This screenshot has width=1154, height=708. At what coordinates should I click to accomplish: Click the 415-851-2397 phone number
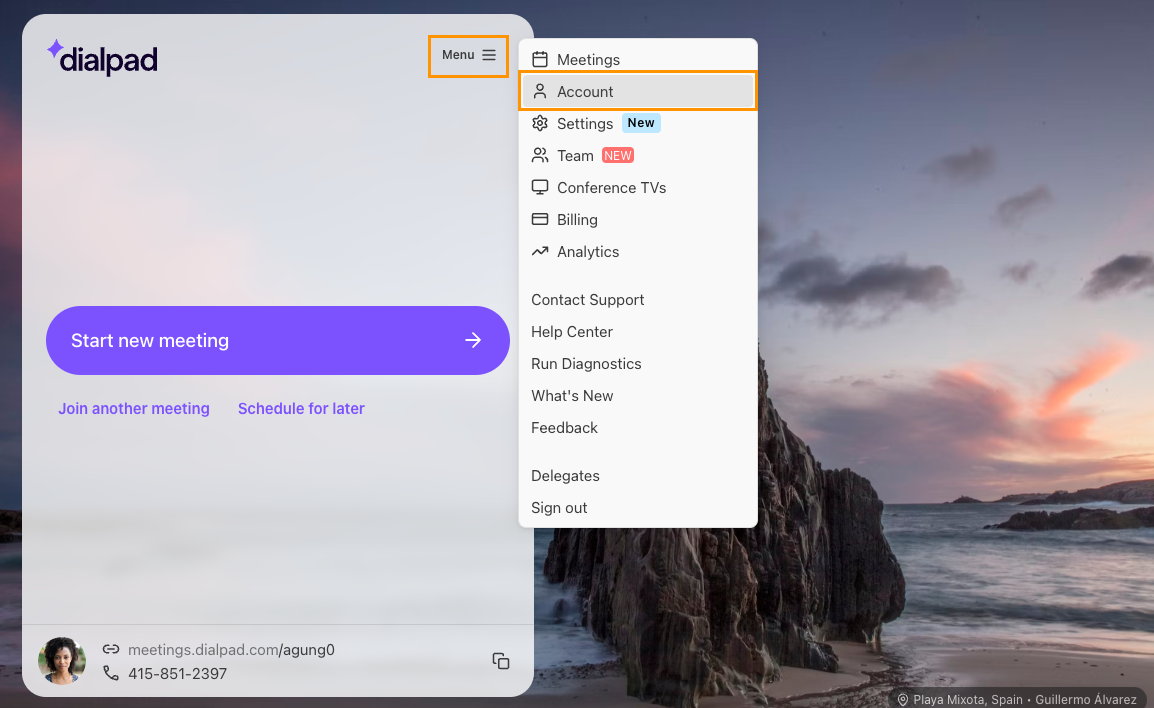177,673
